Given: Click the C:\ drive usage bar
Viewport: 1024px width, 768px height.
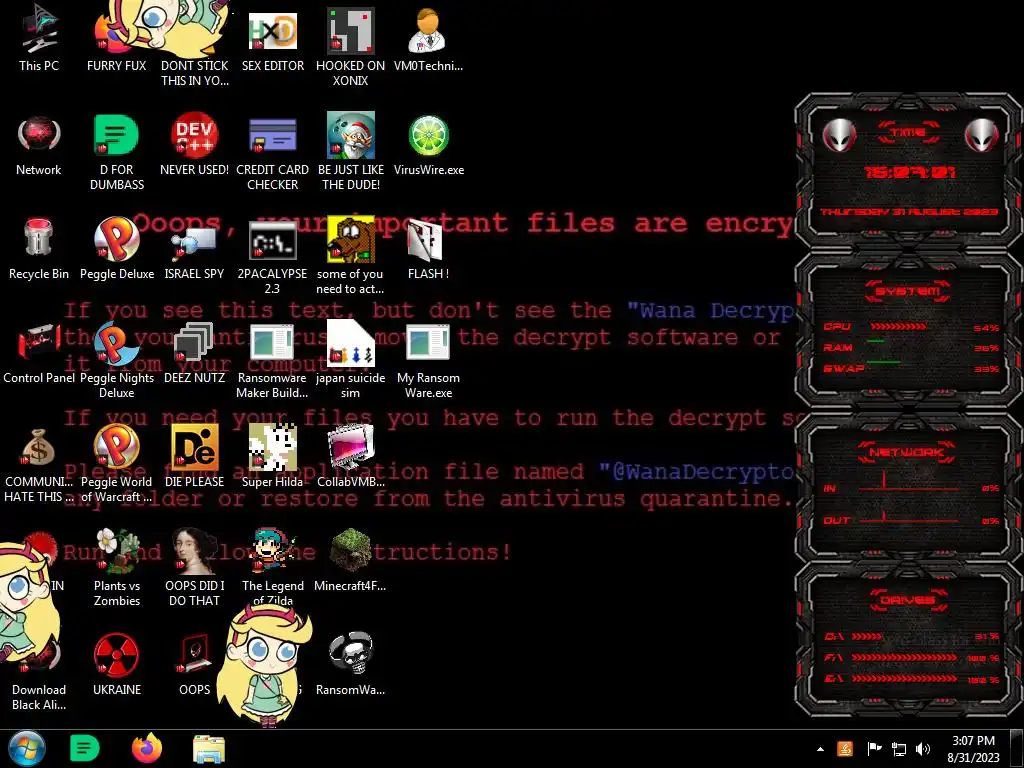Looking at the screenshot, I should [x=867, y=636].
